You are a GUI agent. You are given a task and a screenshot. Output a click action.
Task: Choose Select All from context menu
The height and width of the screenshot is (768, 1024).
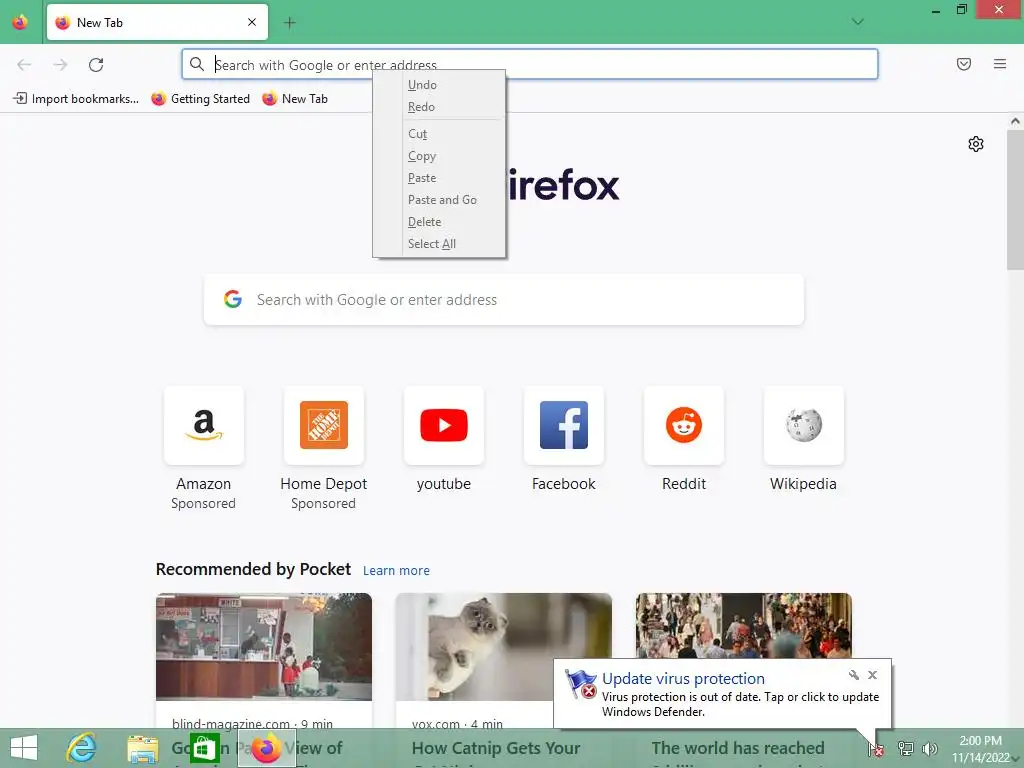(439, 244)
